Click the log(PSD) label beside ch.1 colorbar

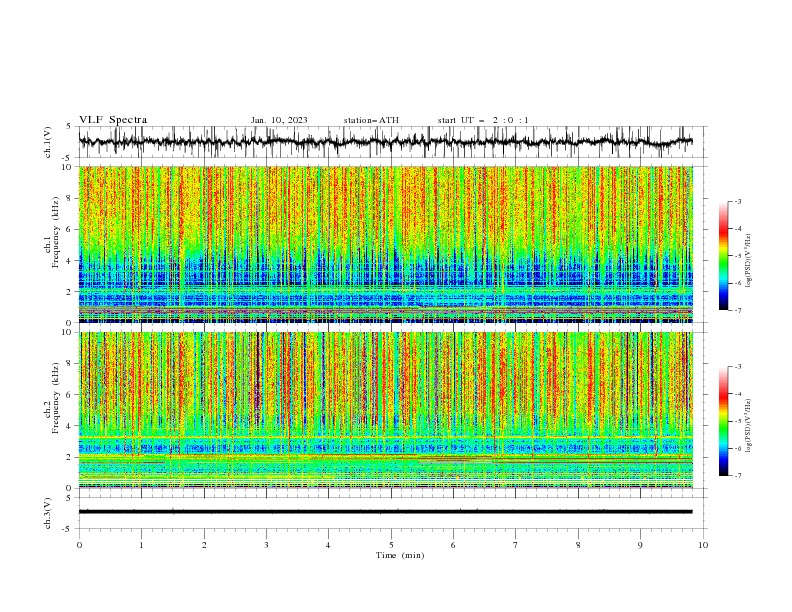tap(749, 261)
